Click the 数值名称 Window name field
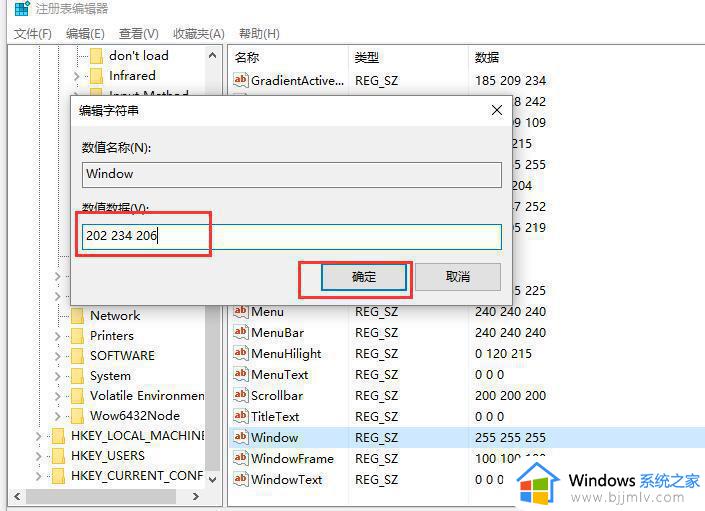 pyautogui.click(x=291, y=174)
